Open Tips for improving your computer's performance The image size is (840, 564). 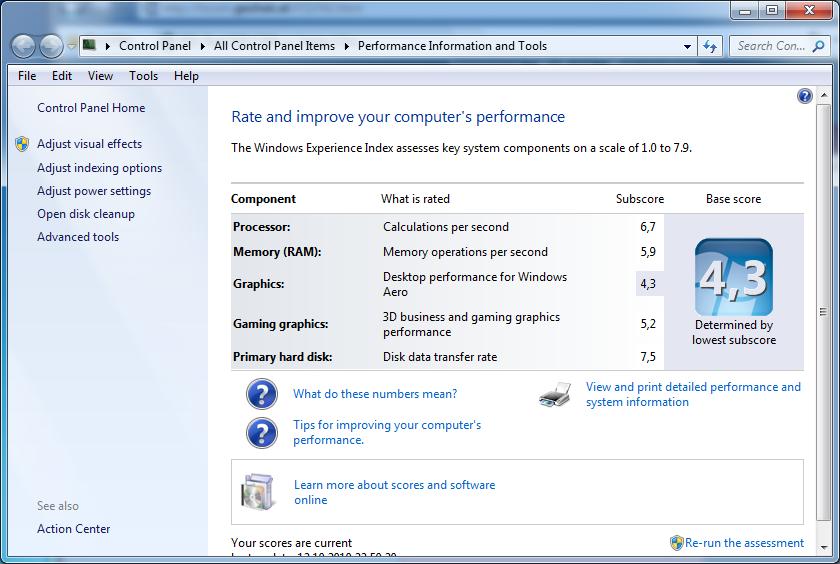coord(387,432)
